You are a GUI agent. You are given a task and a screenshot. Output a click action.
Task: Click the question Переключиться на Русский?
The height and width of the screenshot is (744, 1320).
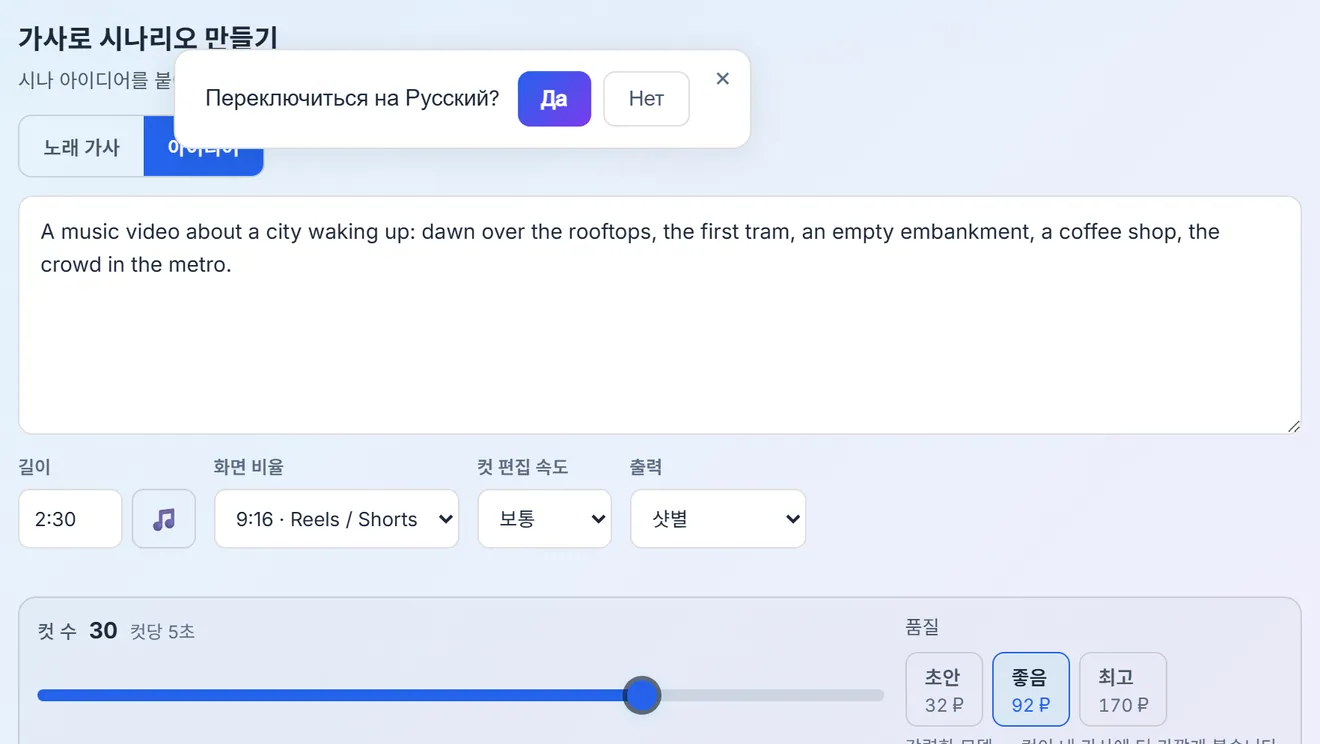click(x=352, y=98)
